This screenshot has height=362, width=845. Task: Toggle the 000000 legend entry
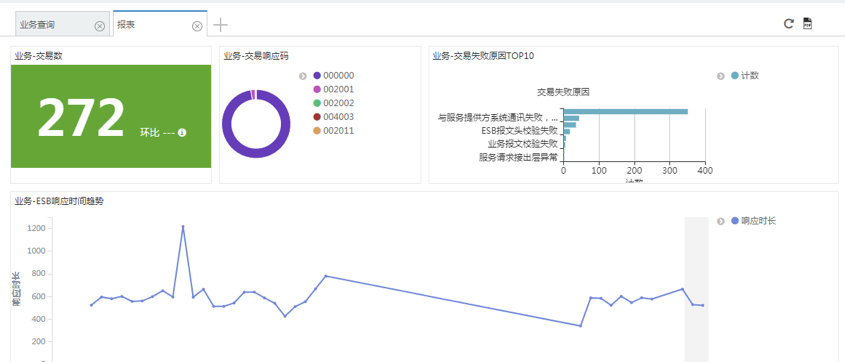click(x=334, y=76)
